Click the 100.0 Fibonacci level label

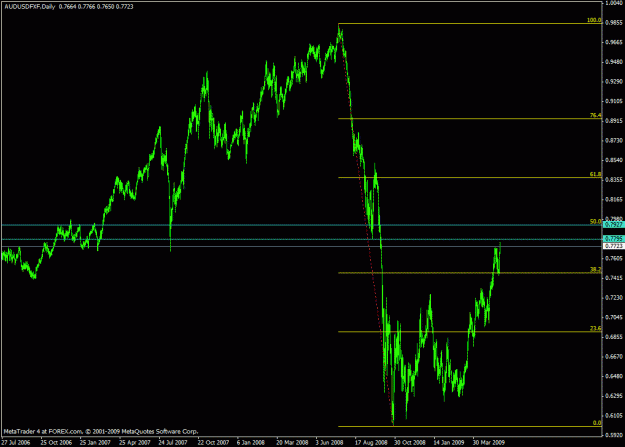(594, 20)
